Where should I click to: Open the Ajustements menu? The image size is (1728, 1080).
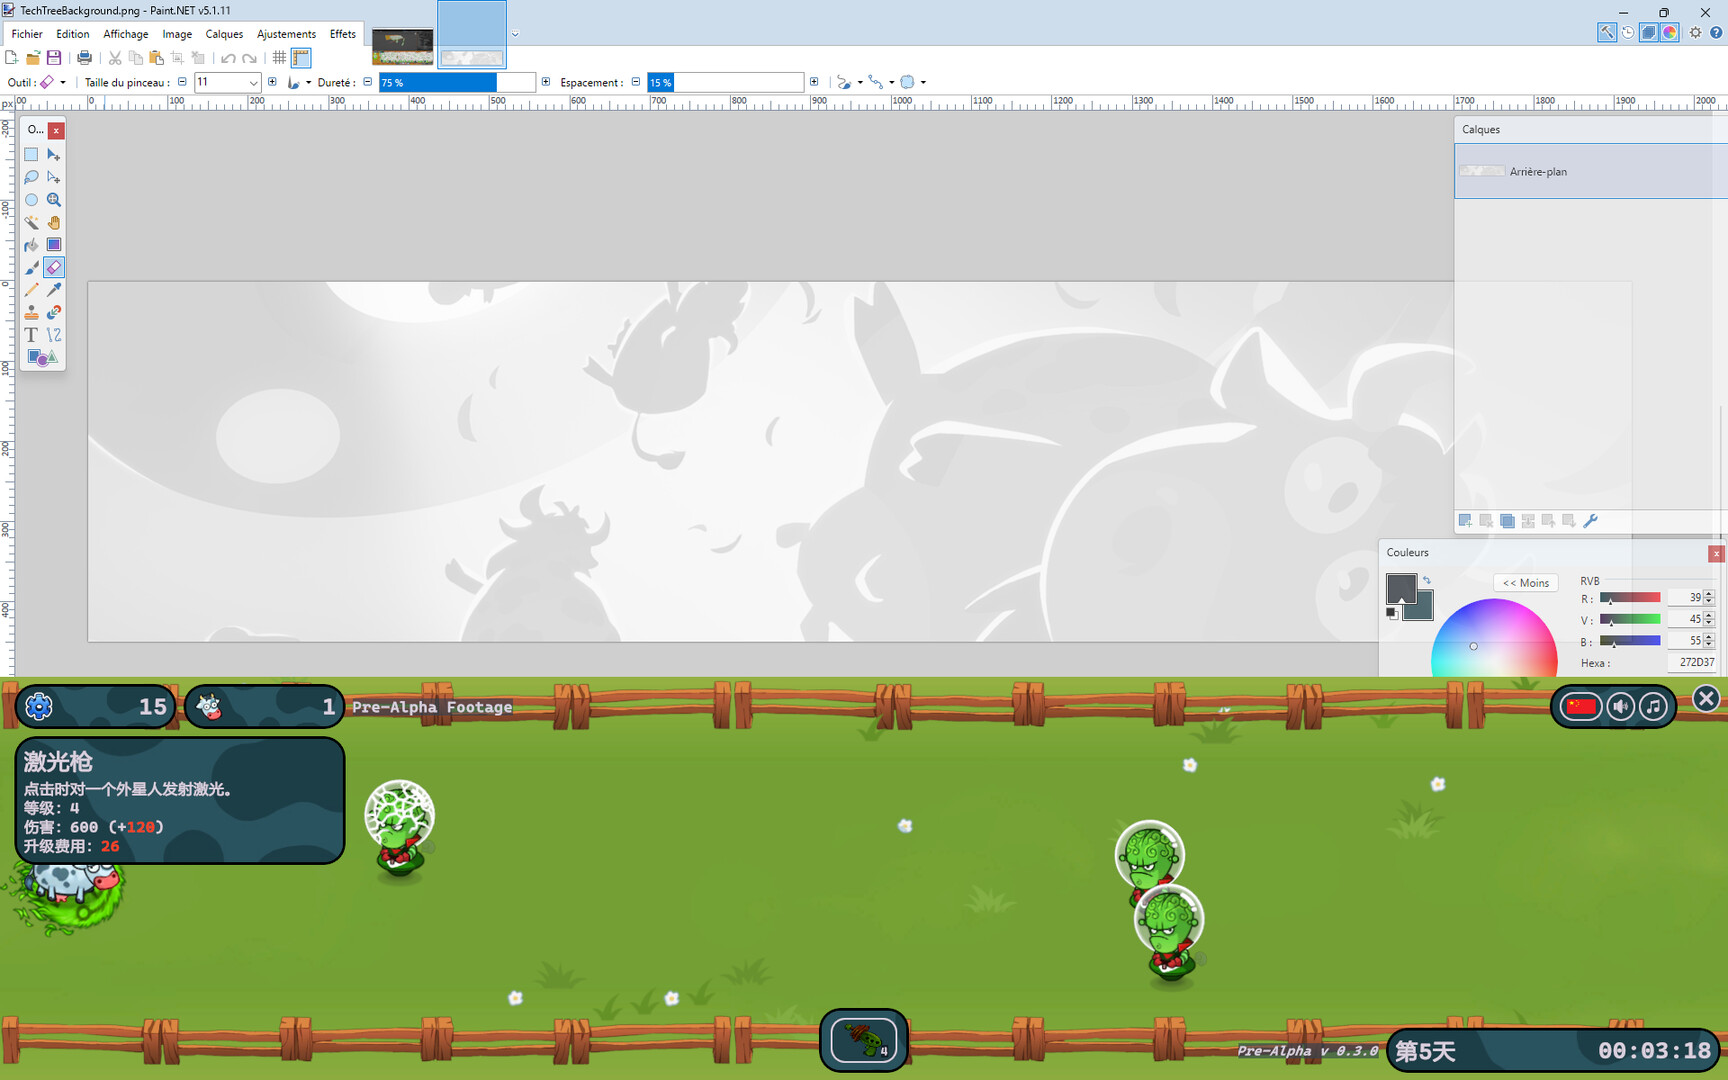[x=286, y=34]
